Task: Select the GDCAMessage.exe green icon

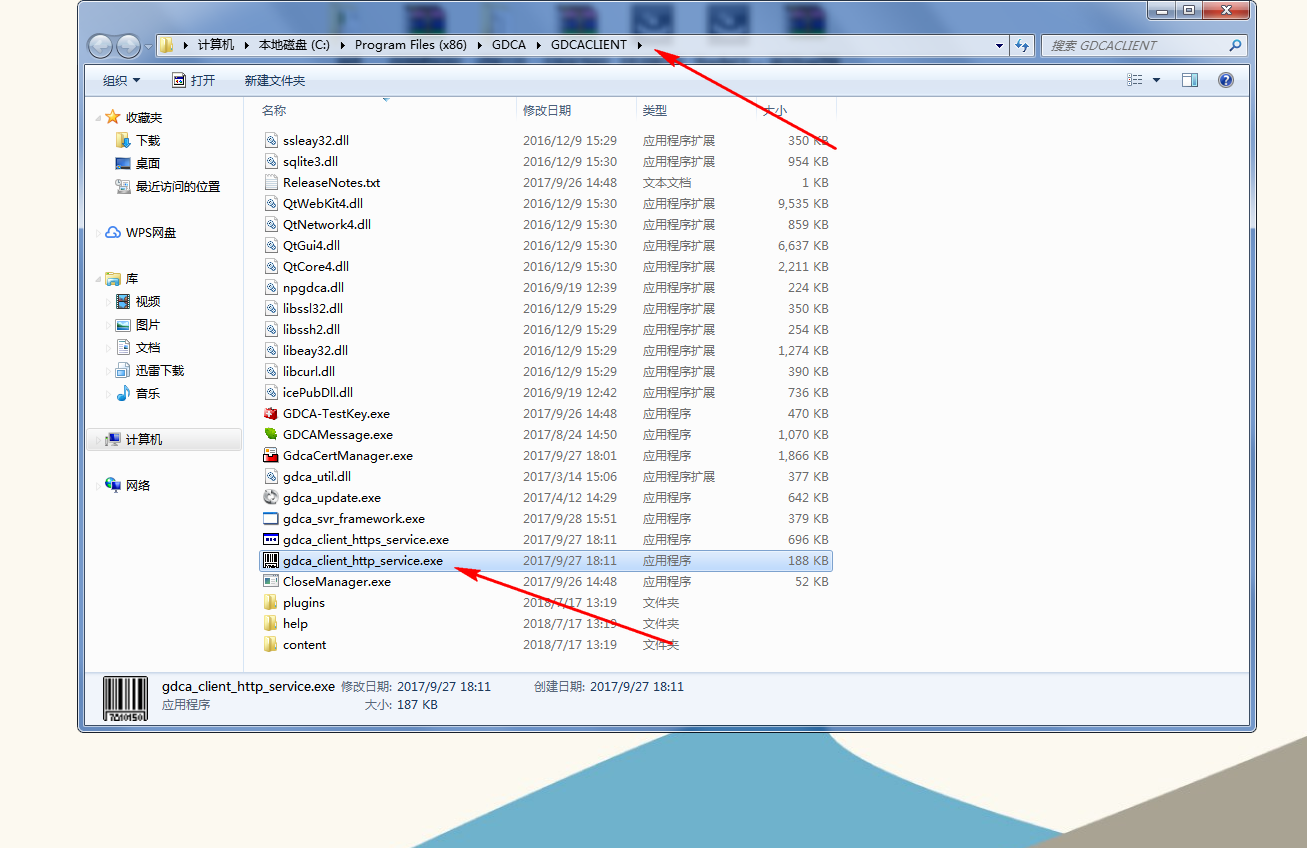Action: click(270, 435)
